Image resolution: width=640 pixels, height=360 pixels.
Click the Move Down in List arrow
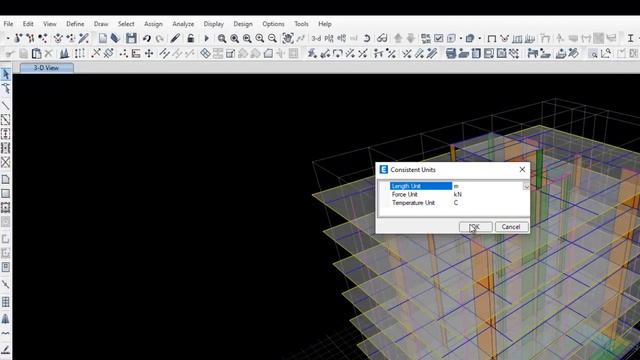point(411,38)
